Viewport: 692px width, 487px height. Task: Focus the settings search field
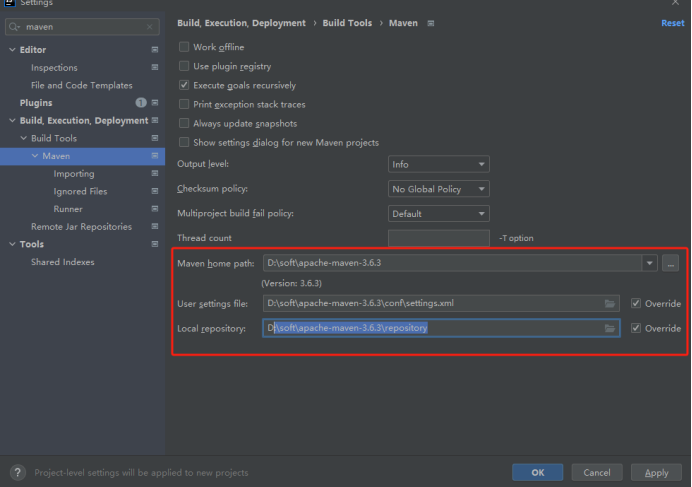click(x=83, y=27)
